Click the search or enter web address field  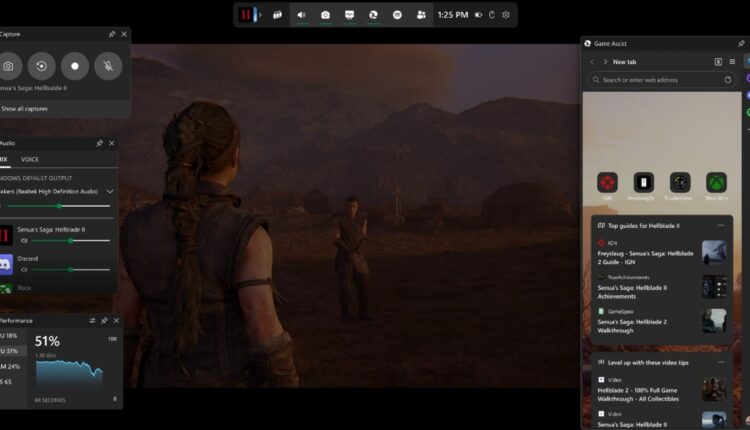point(655,79)
